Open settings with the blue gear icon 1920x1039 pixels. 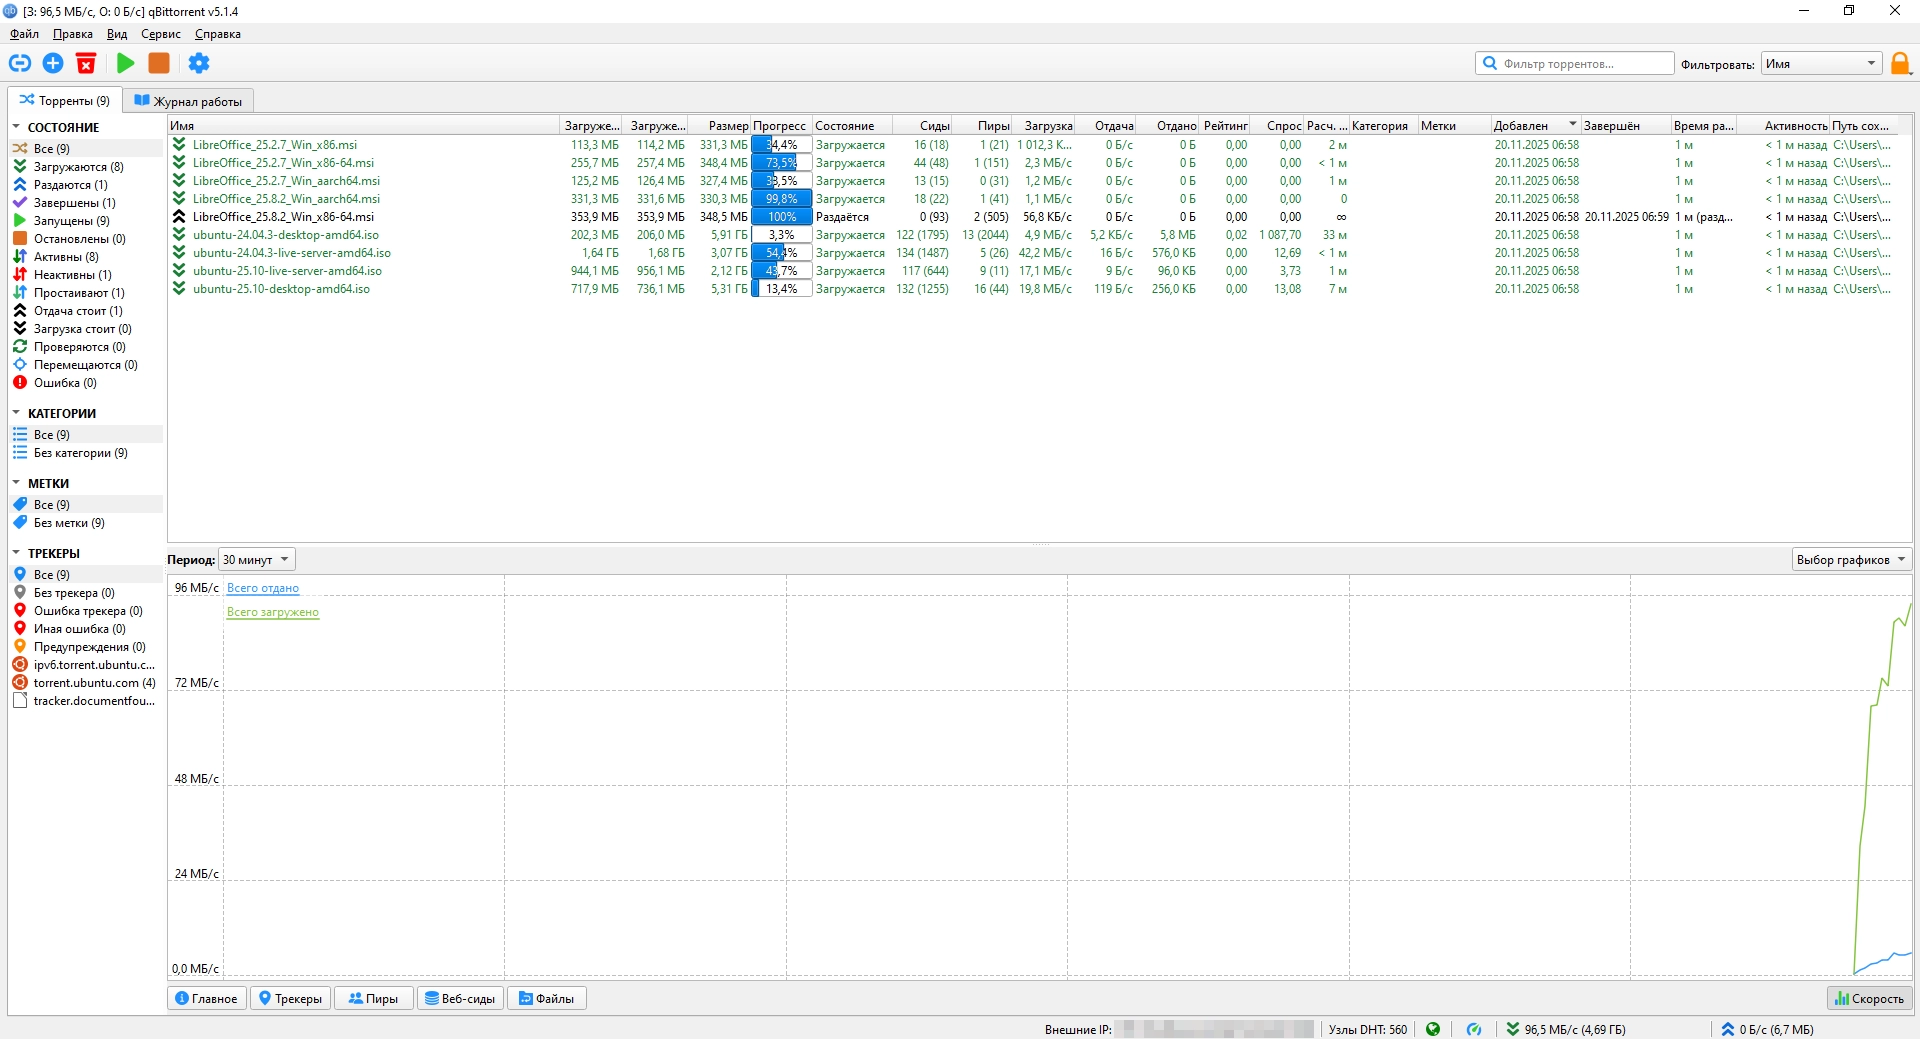(199, 63)
